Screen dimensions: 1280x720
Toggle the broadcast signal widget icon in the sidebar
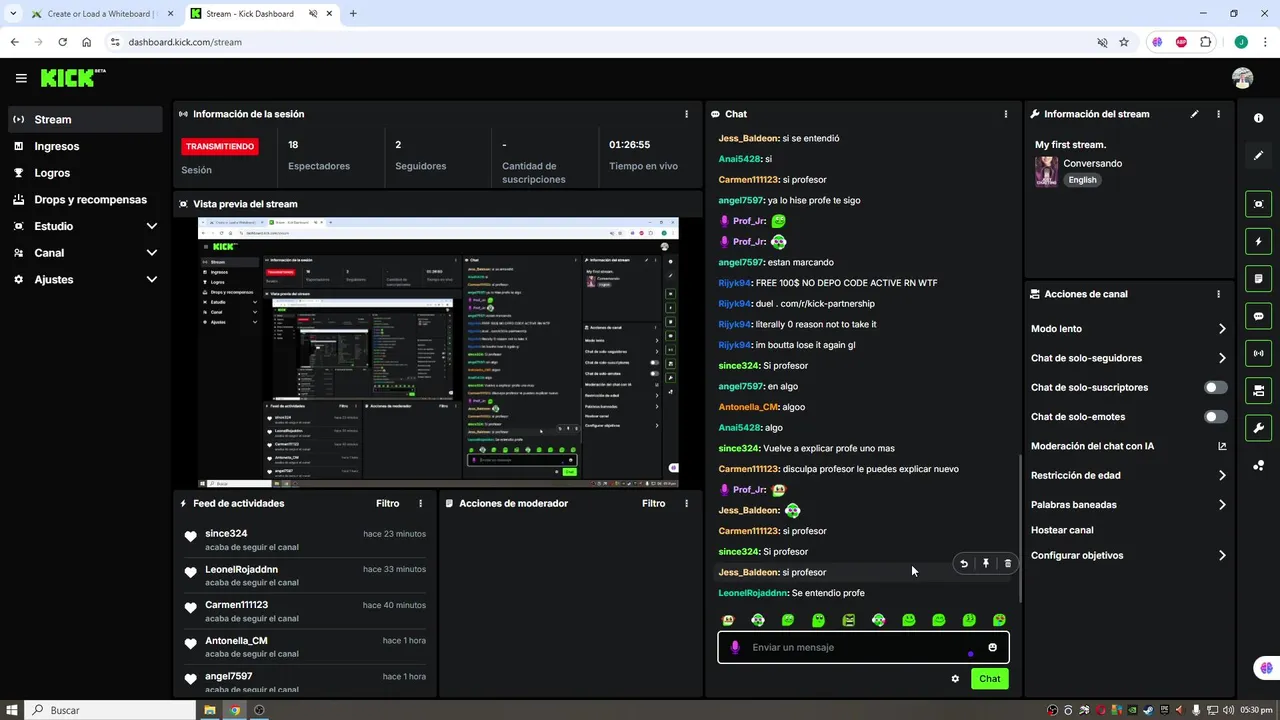[1258, 353]
